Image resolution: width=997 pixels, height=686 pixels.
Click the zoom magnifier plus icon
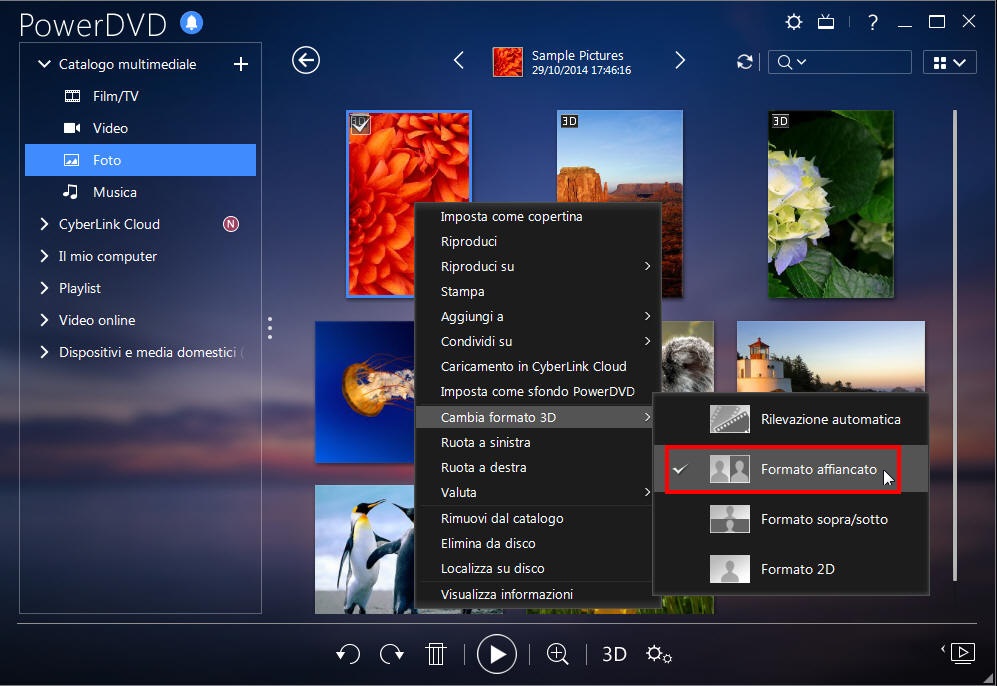[558, 654]
